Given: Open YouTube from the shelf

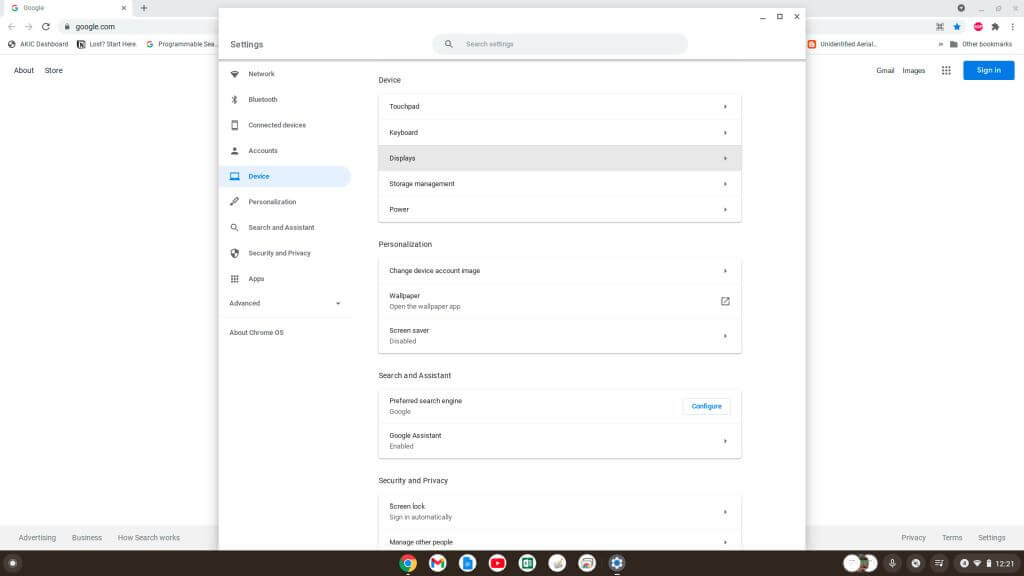Looking at the screenshot, I should pyautogui.click(x=498, y=563).
